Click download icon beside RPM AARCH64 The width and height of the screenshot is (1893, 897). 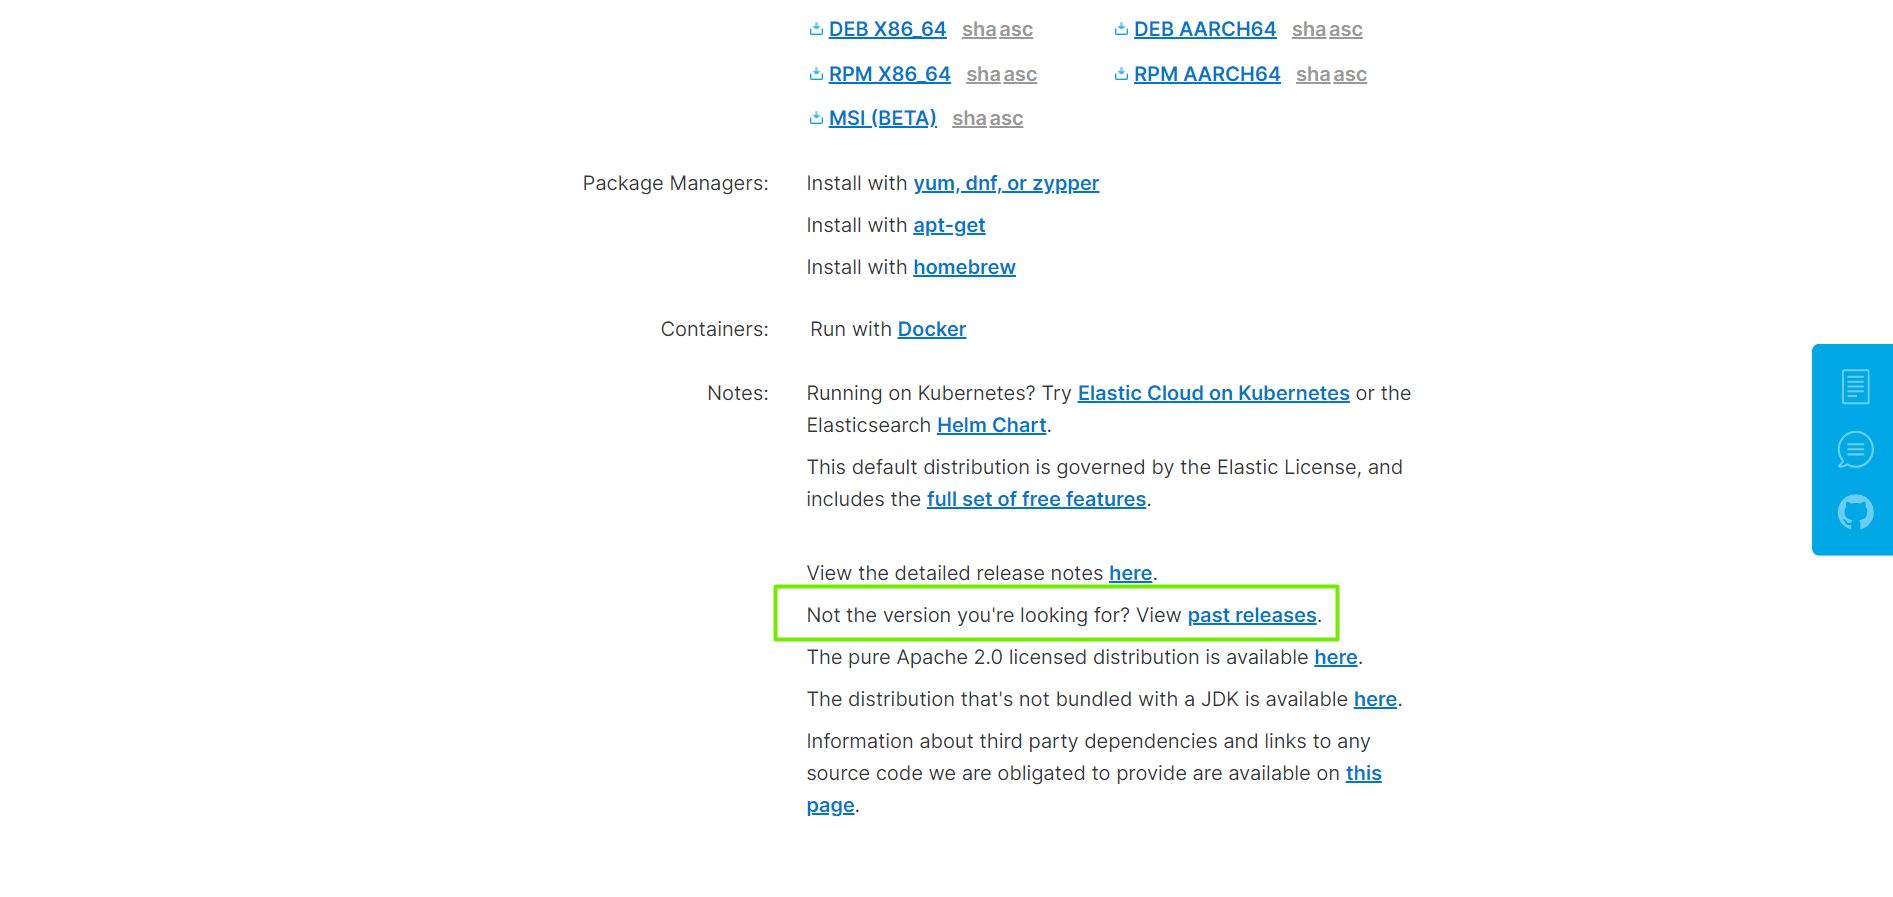1121,74
